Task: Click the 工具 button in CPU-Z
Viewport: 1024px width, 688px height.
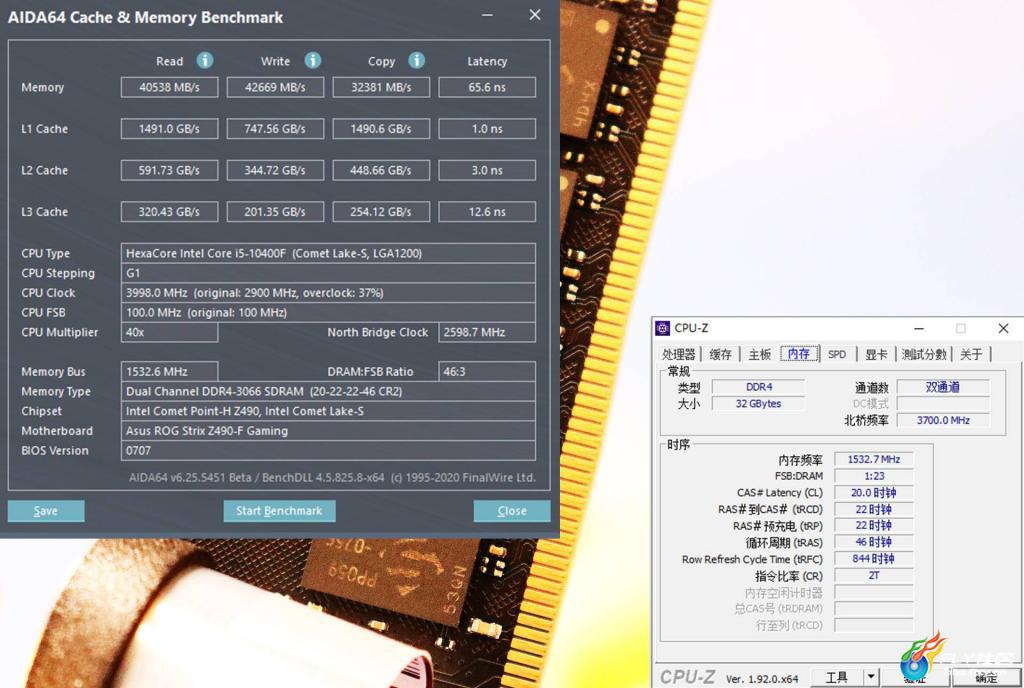Action: (837, 677)
